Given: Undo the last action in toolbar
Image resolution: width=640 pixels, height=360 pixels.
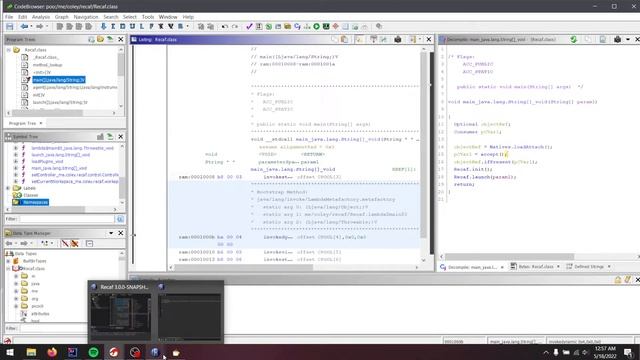Looking at the screenshot, I should 224,27.
